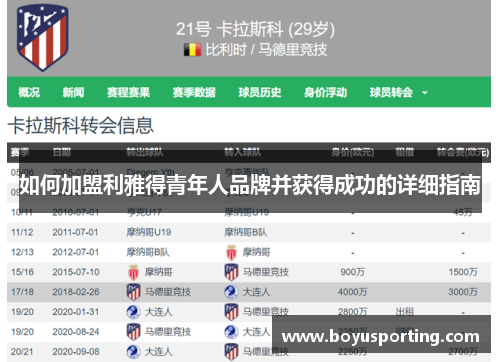
Task: Open the 概况 tab
Action: tap(29, 92)
